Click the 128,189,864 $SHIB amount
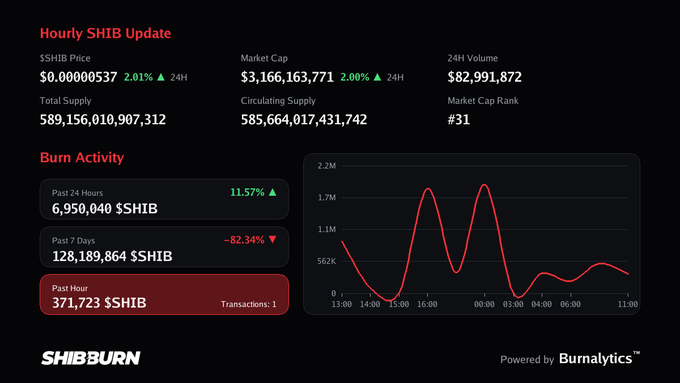The image size is (680, 383). point(112,256)
